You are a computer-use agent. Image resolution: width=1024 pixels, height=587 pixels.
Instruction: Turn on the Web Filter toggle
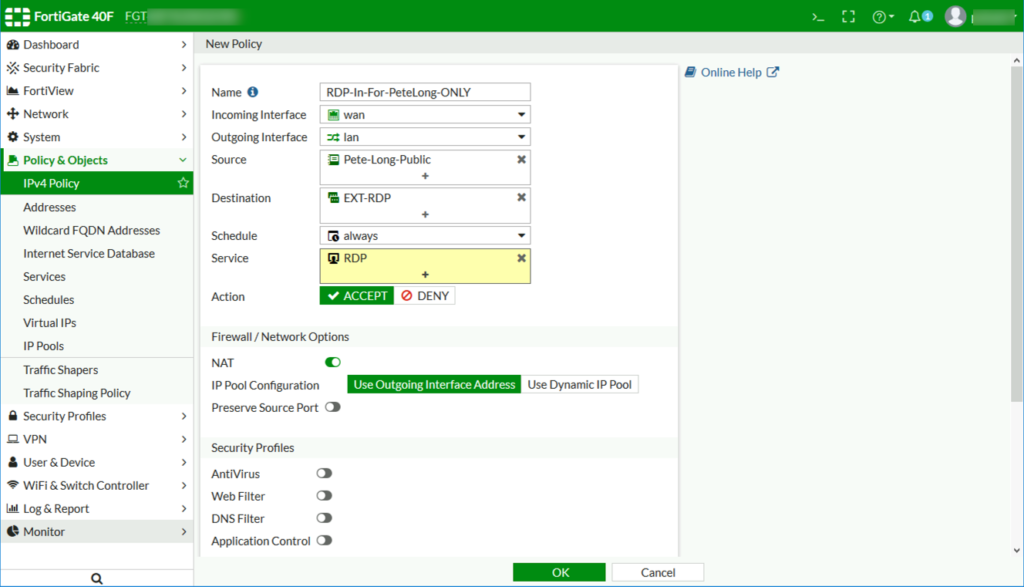tap(322, 496)
